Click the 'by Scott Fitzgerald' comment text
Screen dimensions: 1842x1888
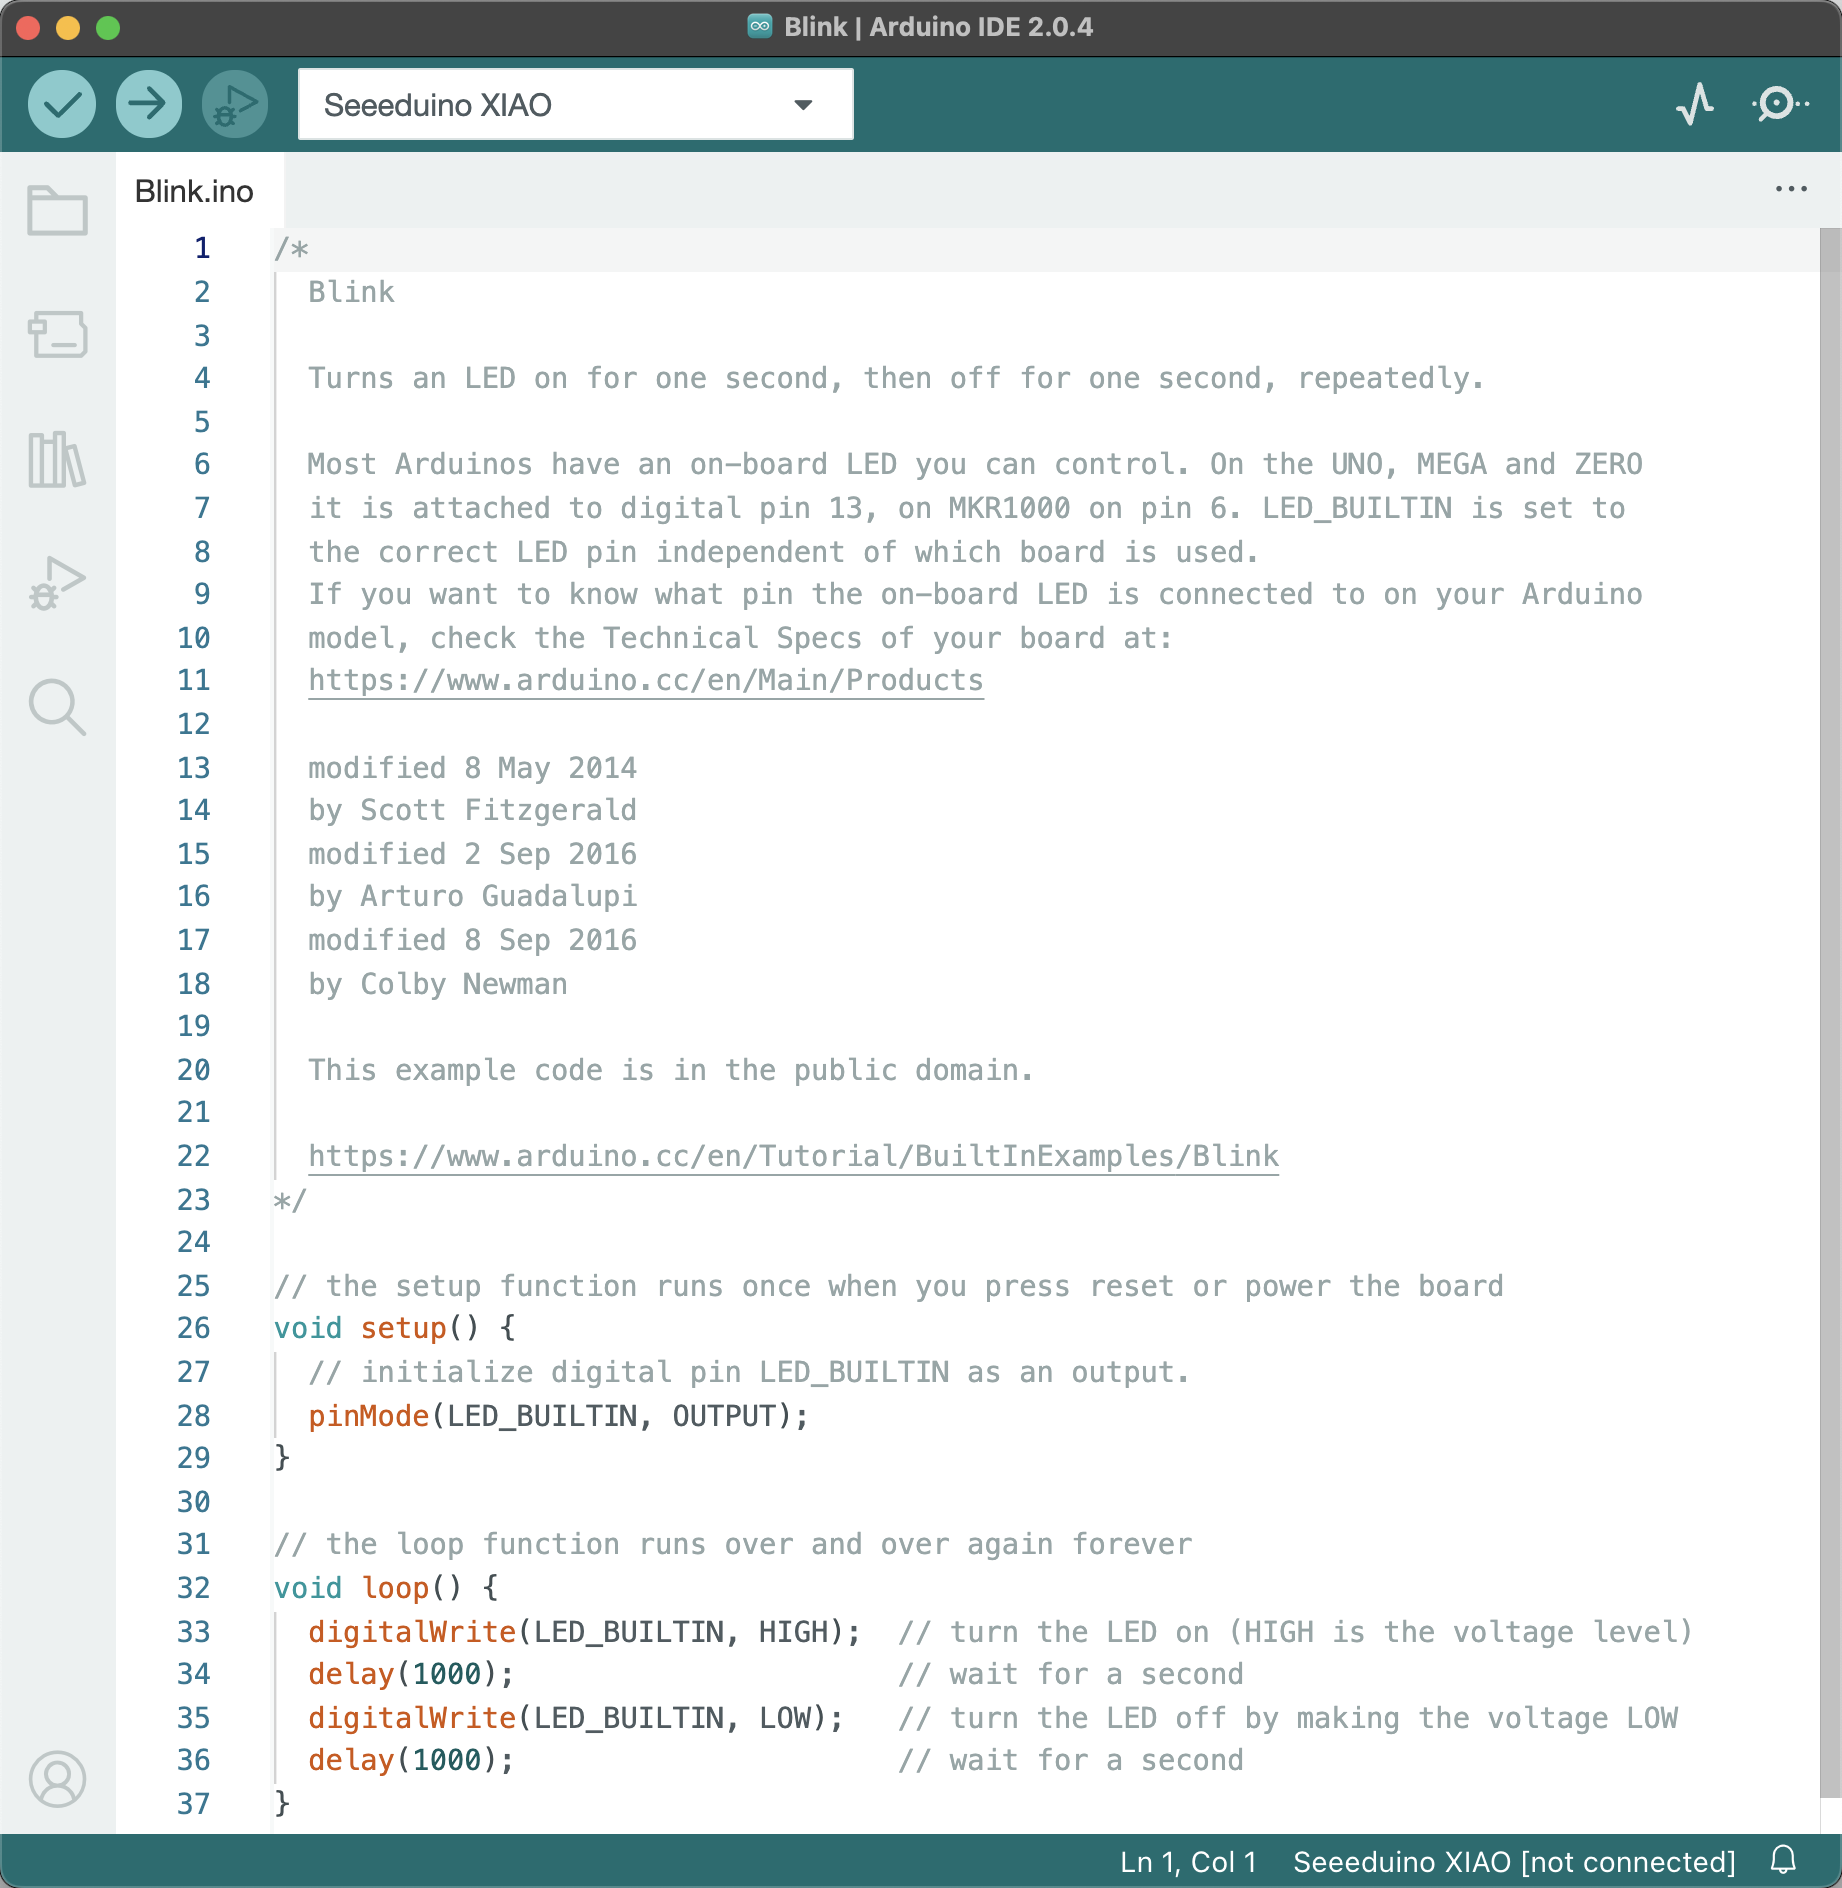[x=472, y=810]
